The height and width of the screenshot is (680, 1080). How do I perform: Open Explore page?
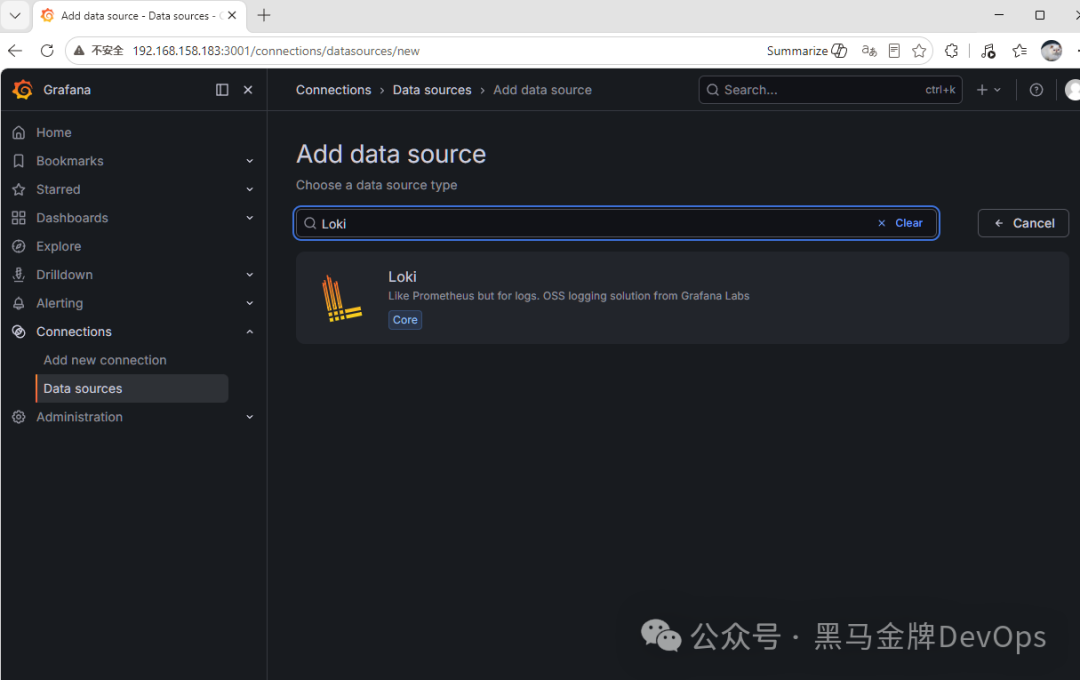tap(59, 246)
